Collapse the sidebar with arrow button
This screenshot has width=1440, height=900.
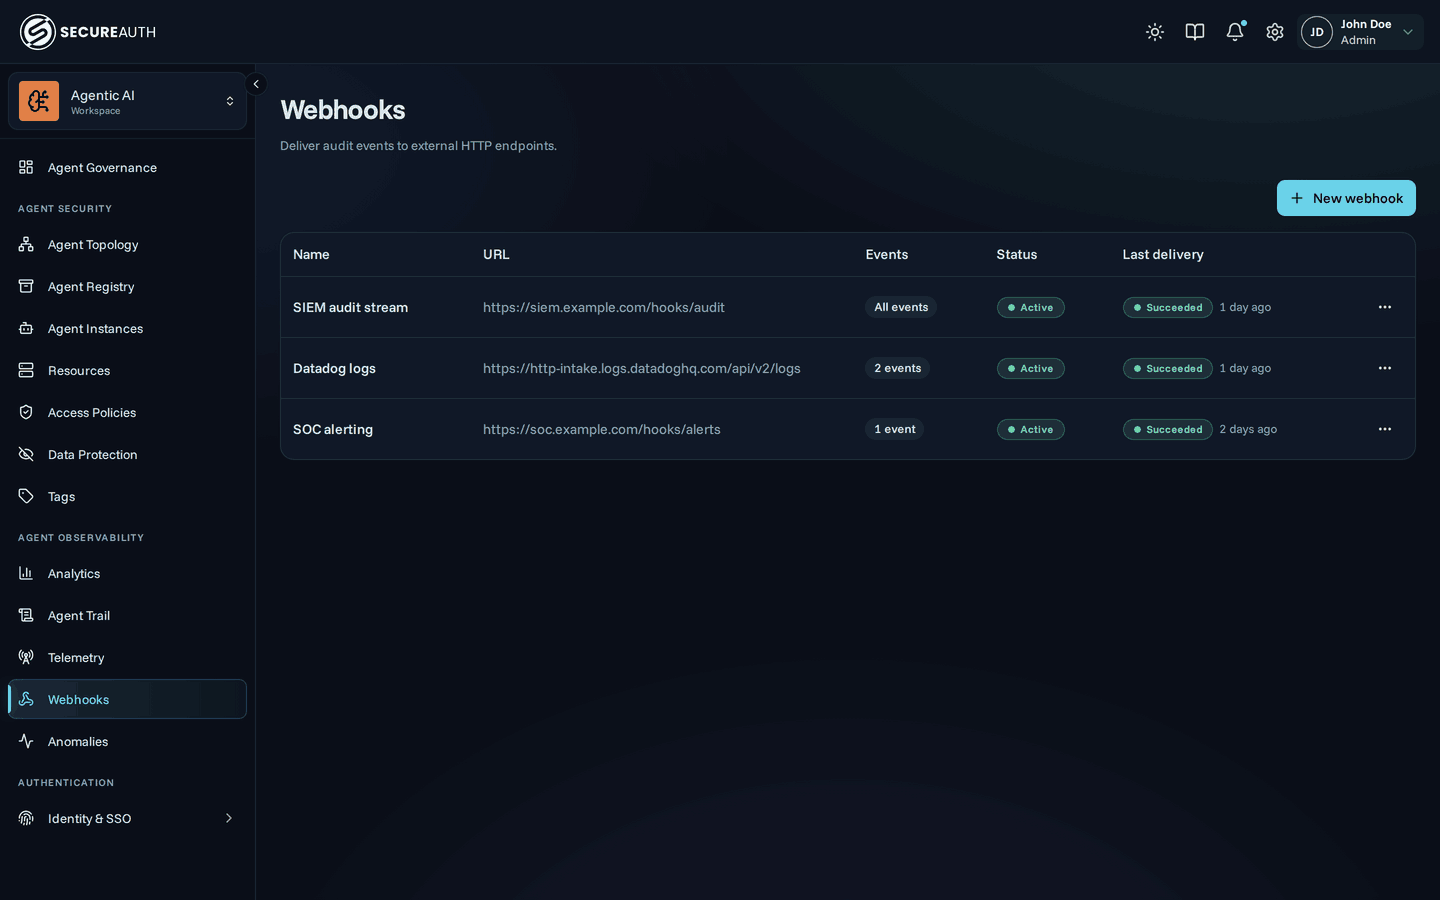[x=256, y=84]
